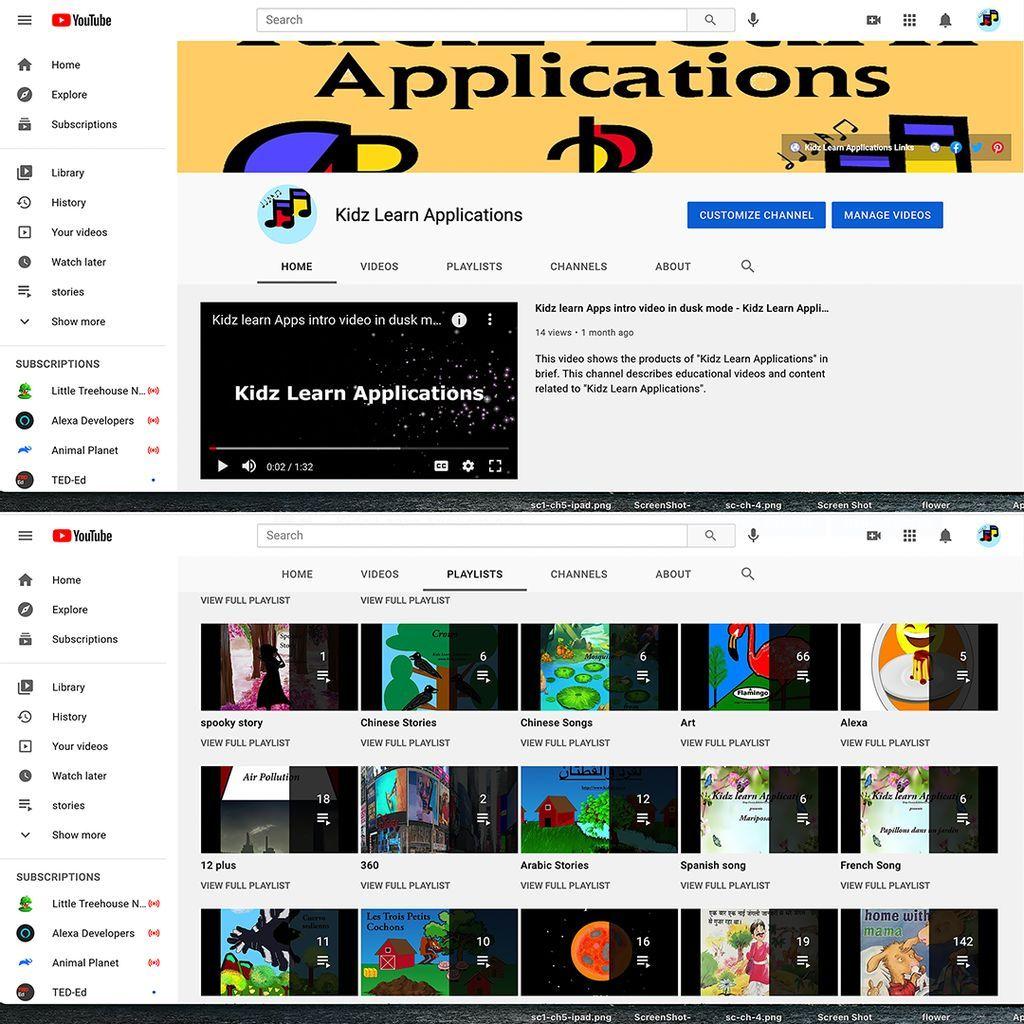Screen dimensions: 1024x1024
Task: Activate voice search microphone in bottom window
Action: (x=753, y=536)
